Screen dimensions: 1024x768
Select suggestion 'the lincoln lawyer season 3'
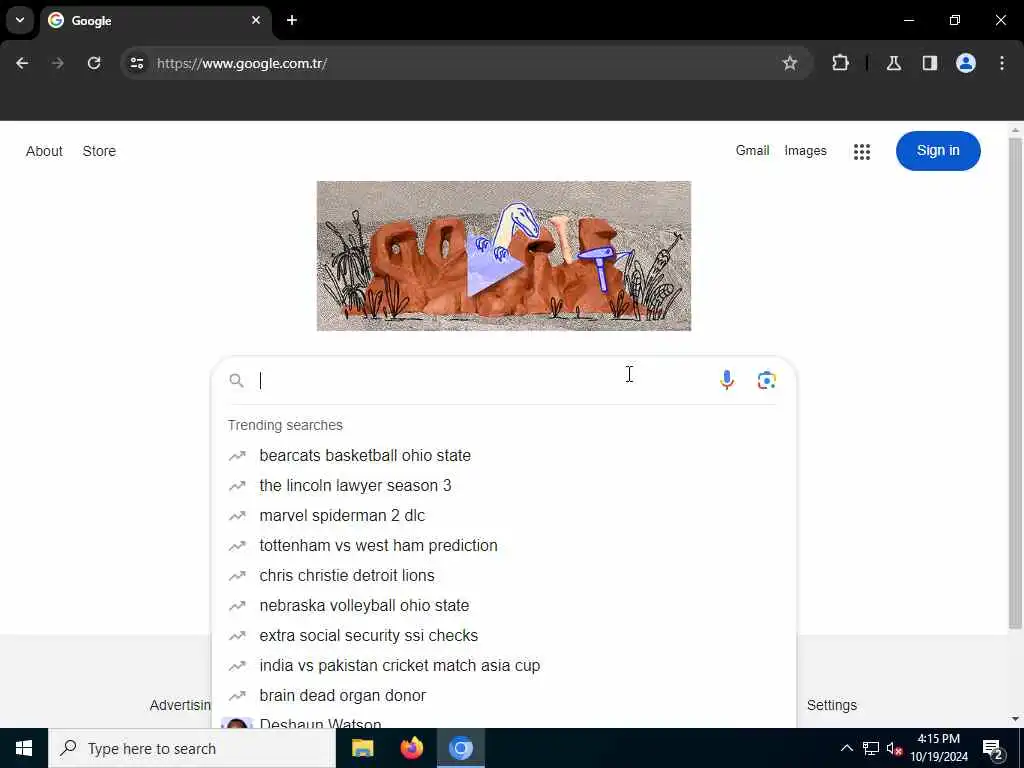pos(504,485)
